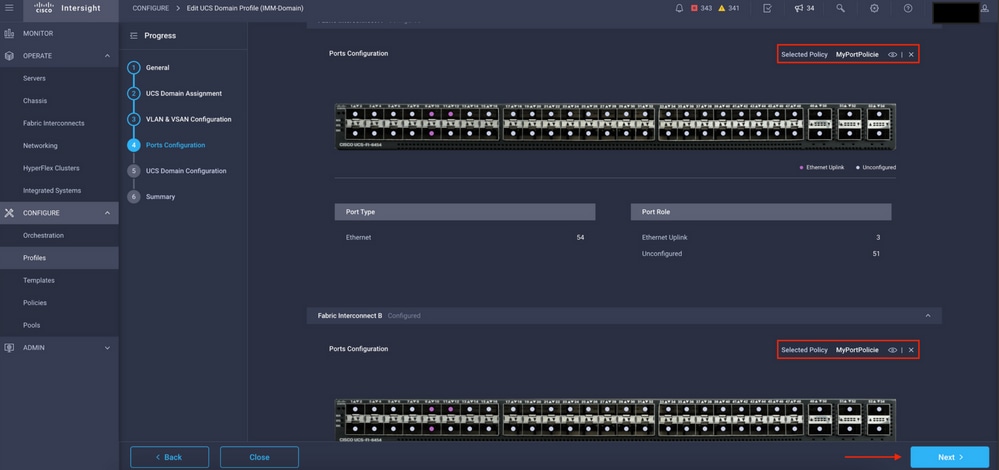This screenshot has height=470, width=999.
Task: Click the Fabric Interconnect B port diagram
Action: (615, 421)
